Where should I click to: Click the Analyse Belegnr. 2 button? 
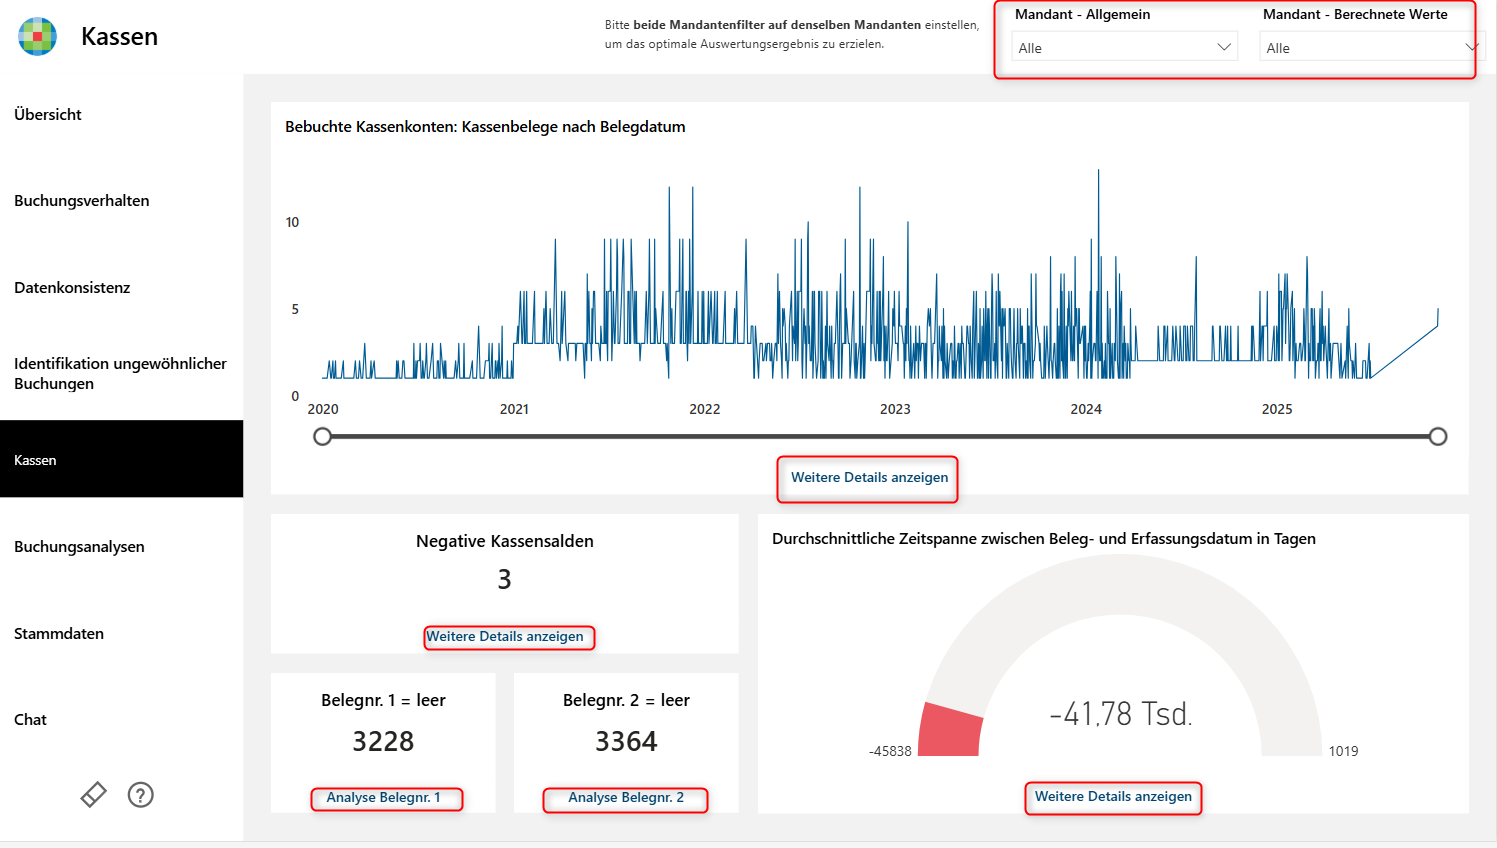pyautogui.click(x=626, y=798)
